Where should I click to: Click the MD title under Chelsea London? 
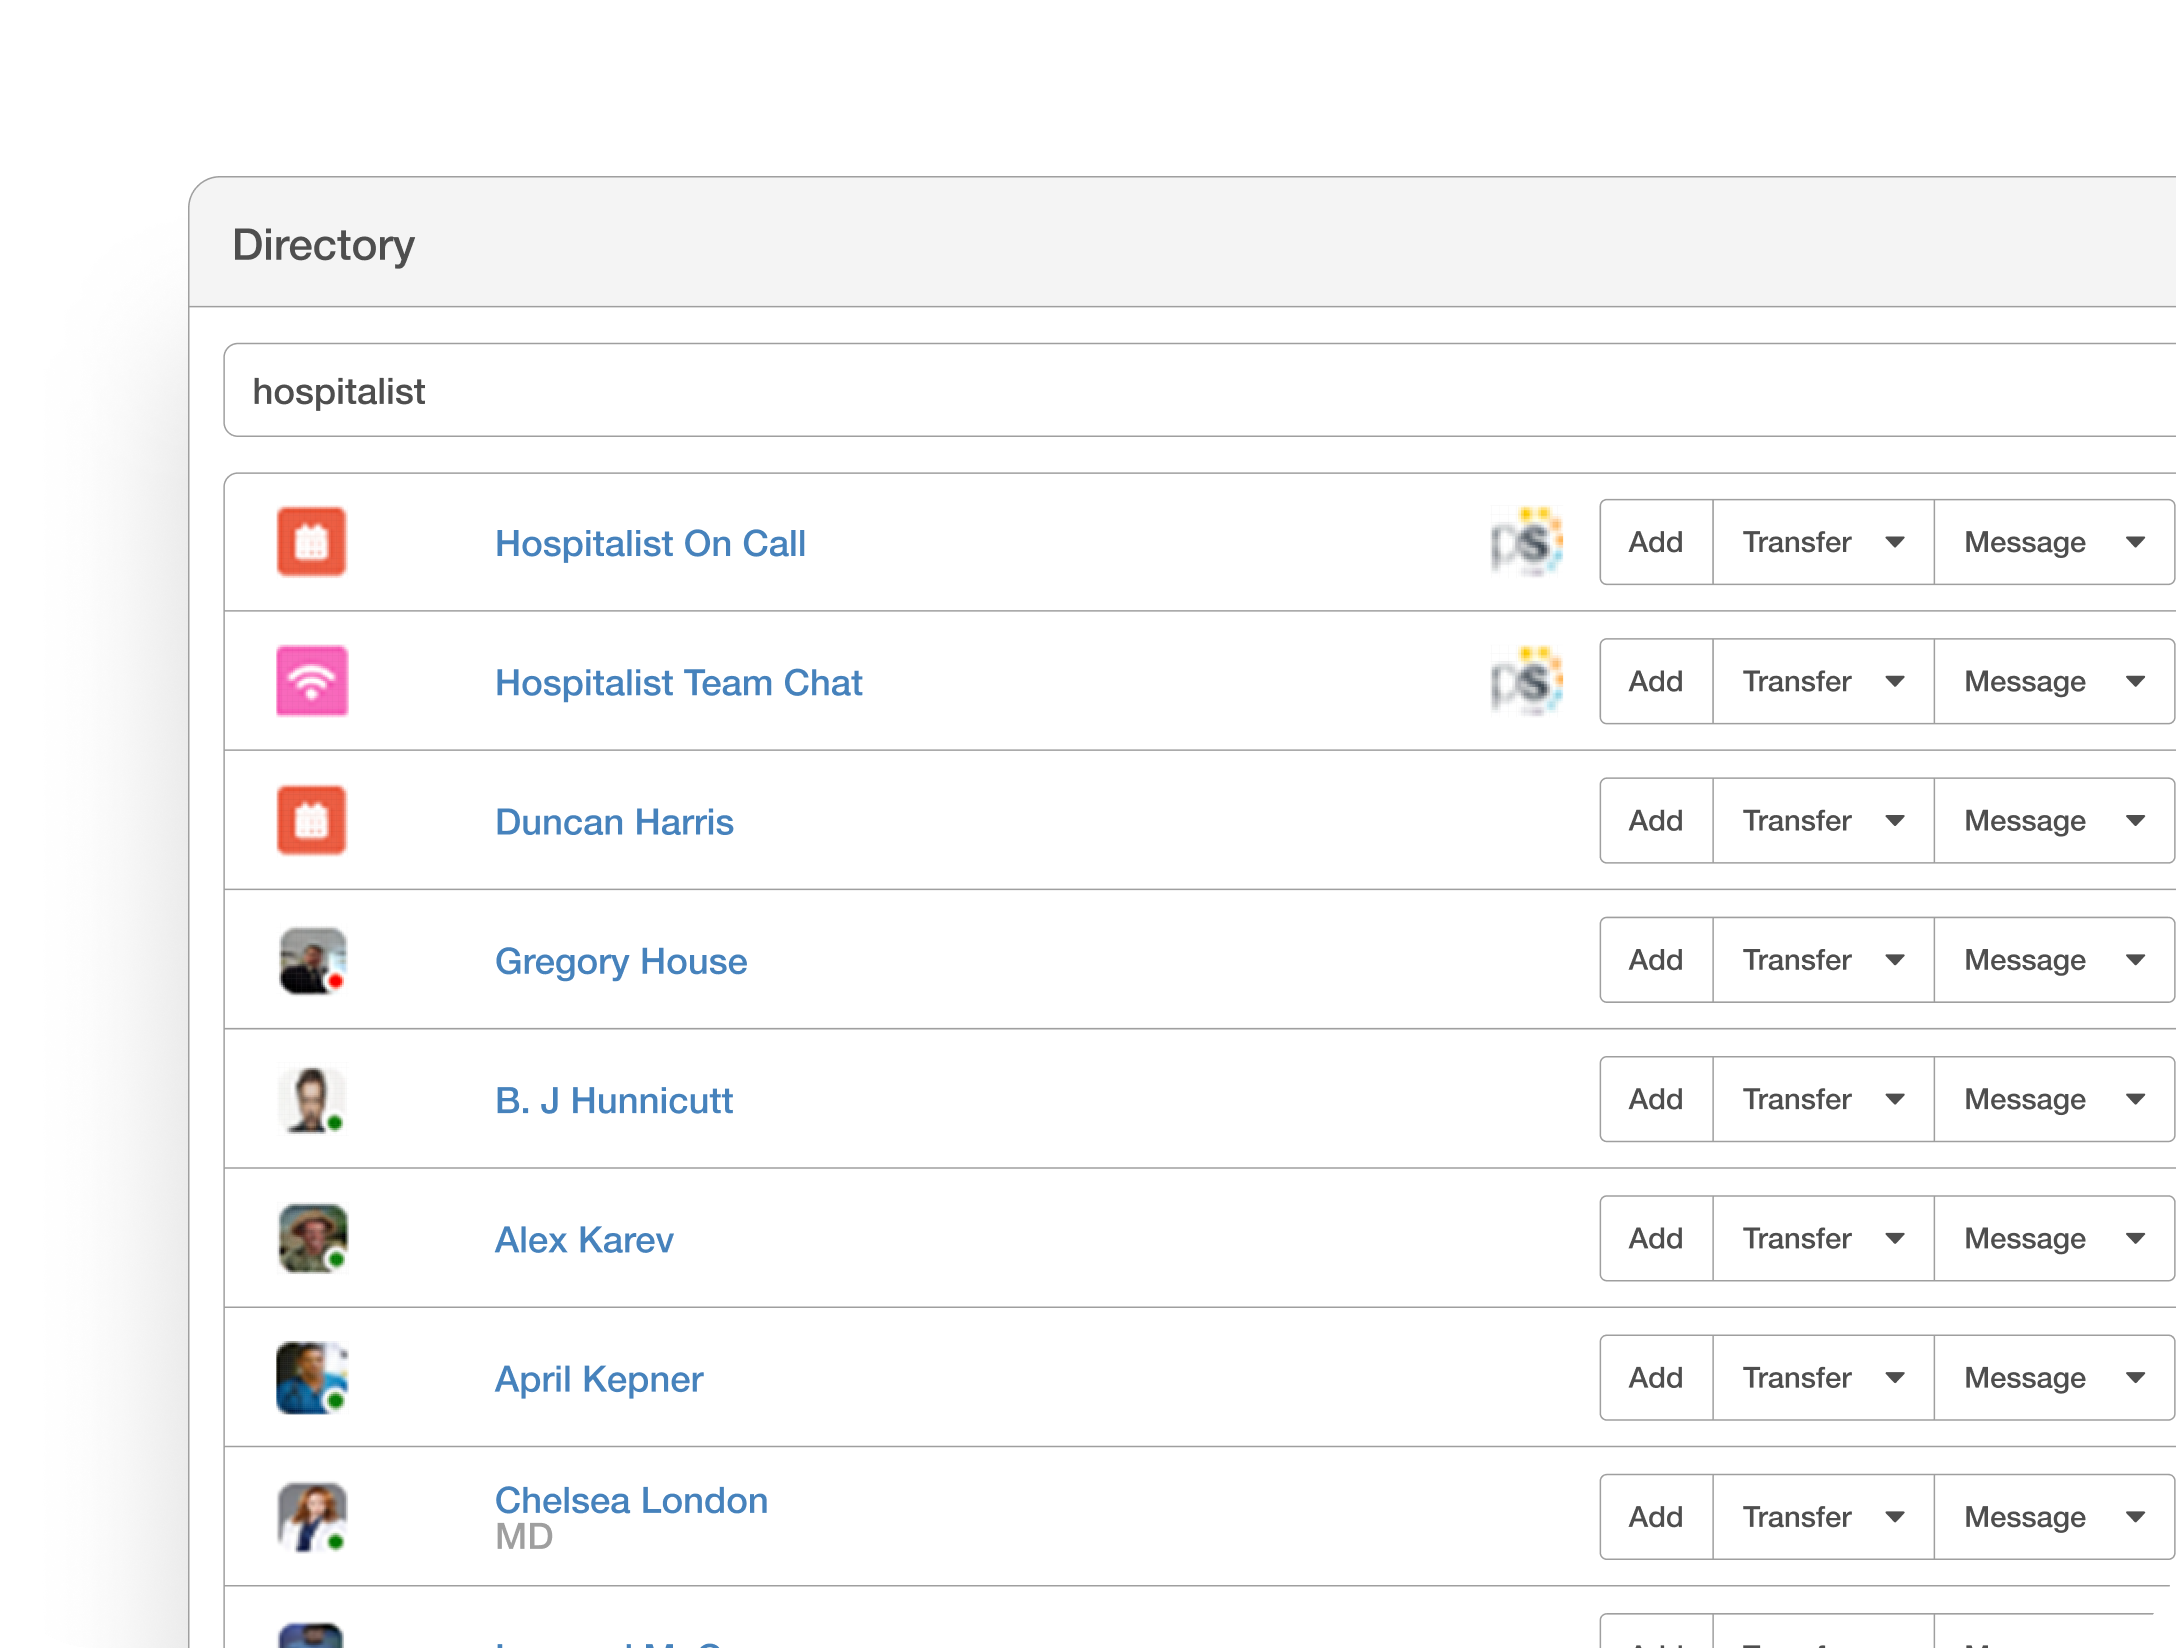[524, 1537]
